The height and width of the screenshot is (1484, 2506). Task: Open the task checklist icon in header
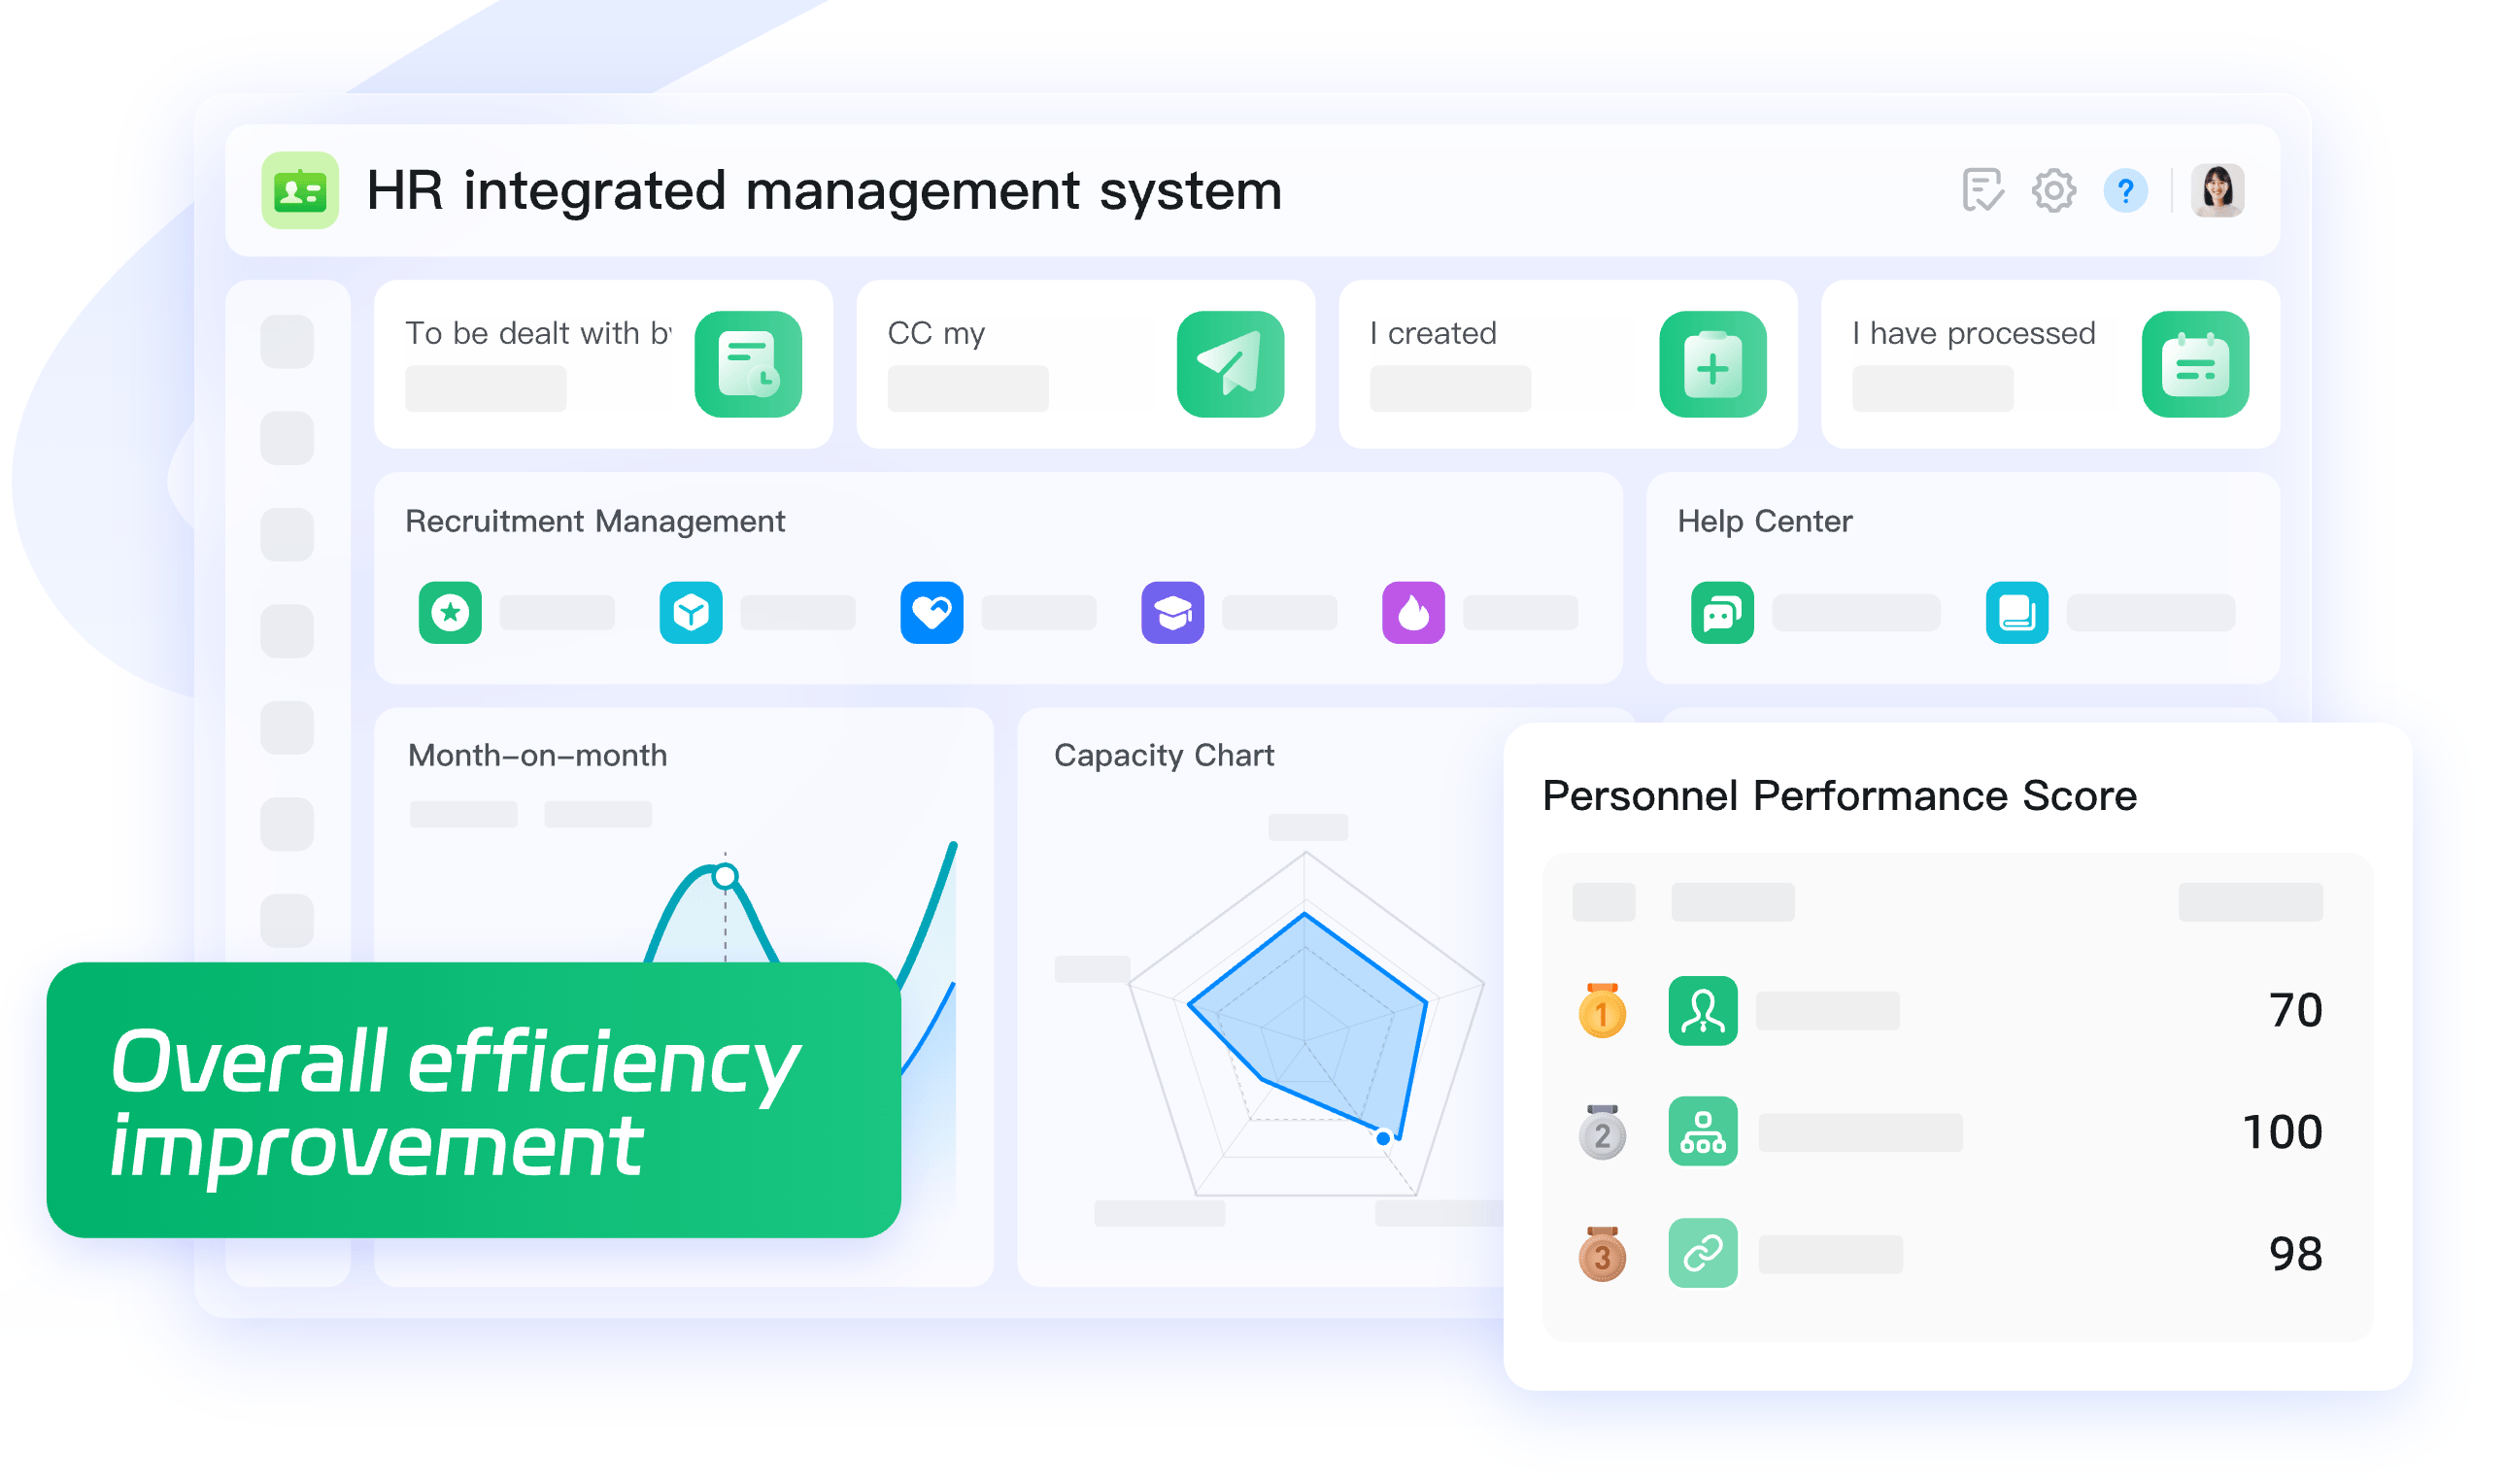1982,191
